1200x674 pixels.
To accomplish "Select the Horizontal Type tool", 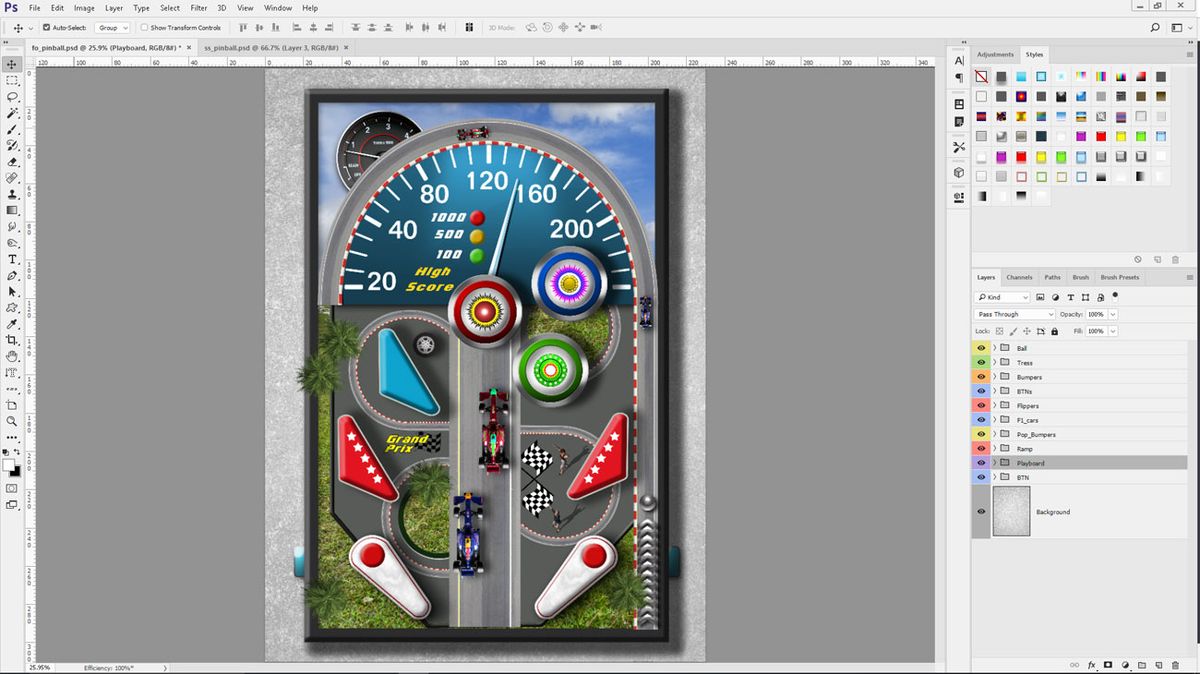I will (12, 259).
